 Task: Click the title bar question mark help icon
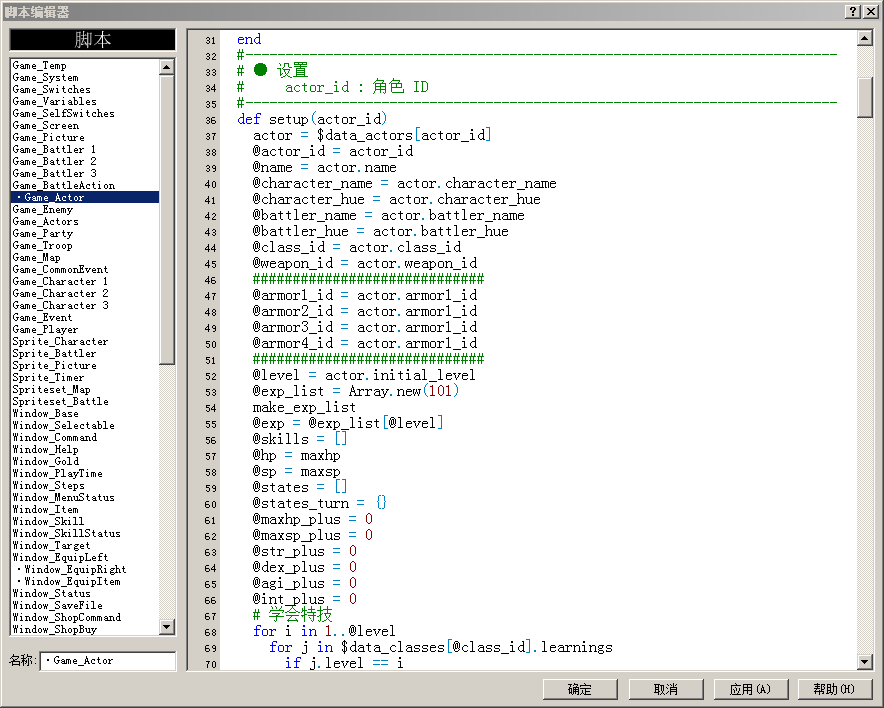coord(853,11)
